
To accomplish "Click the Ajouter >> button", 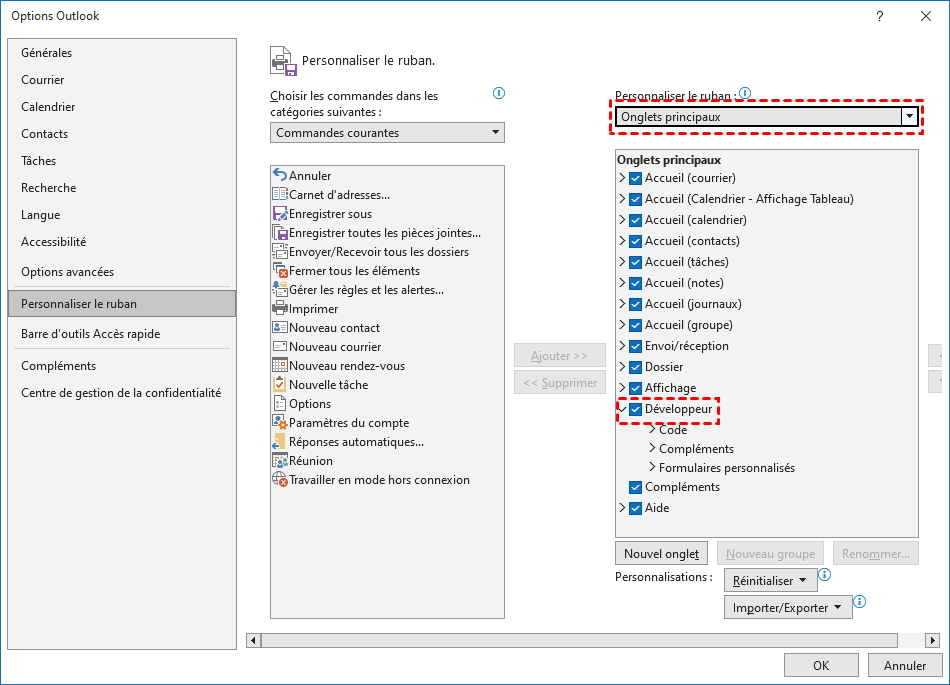I will [x=560, y=356].
